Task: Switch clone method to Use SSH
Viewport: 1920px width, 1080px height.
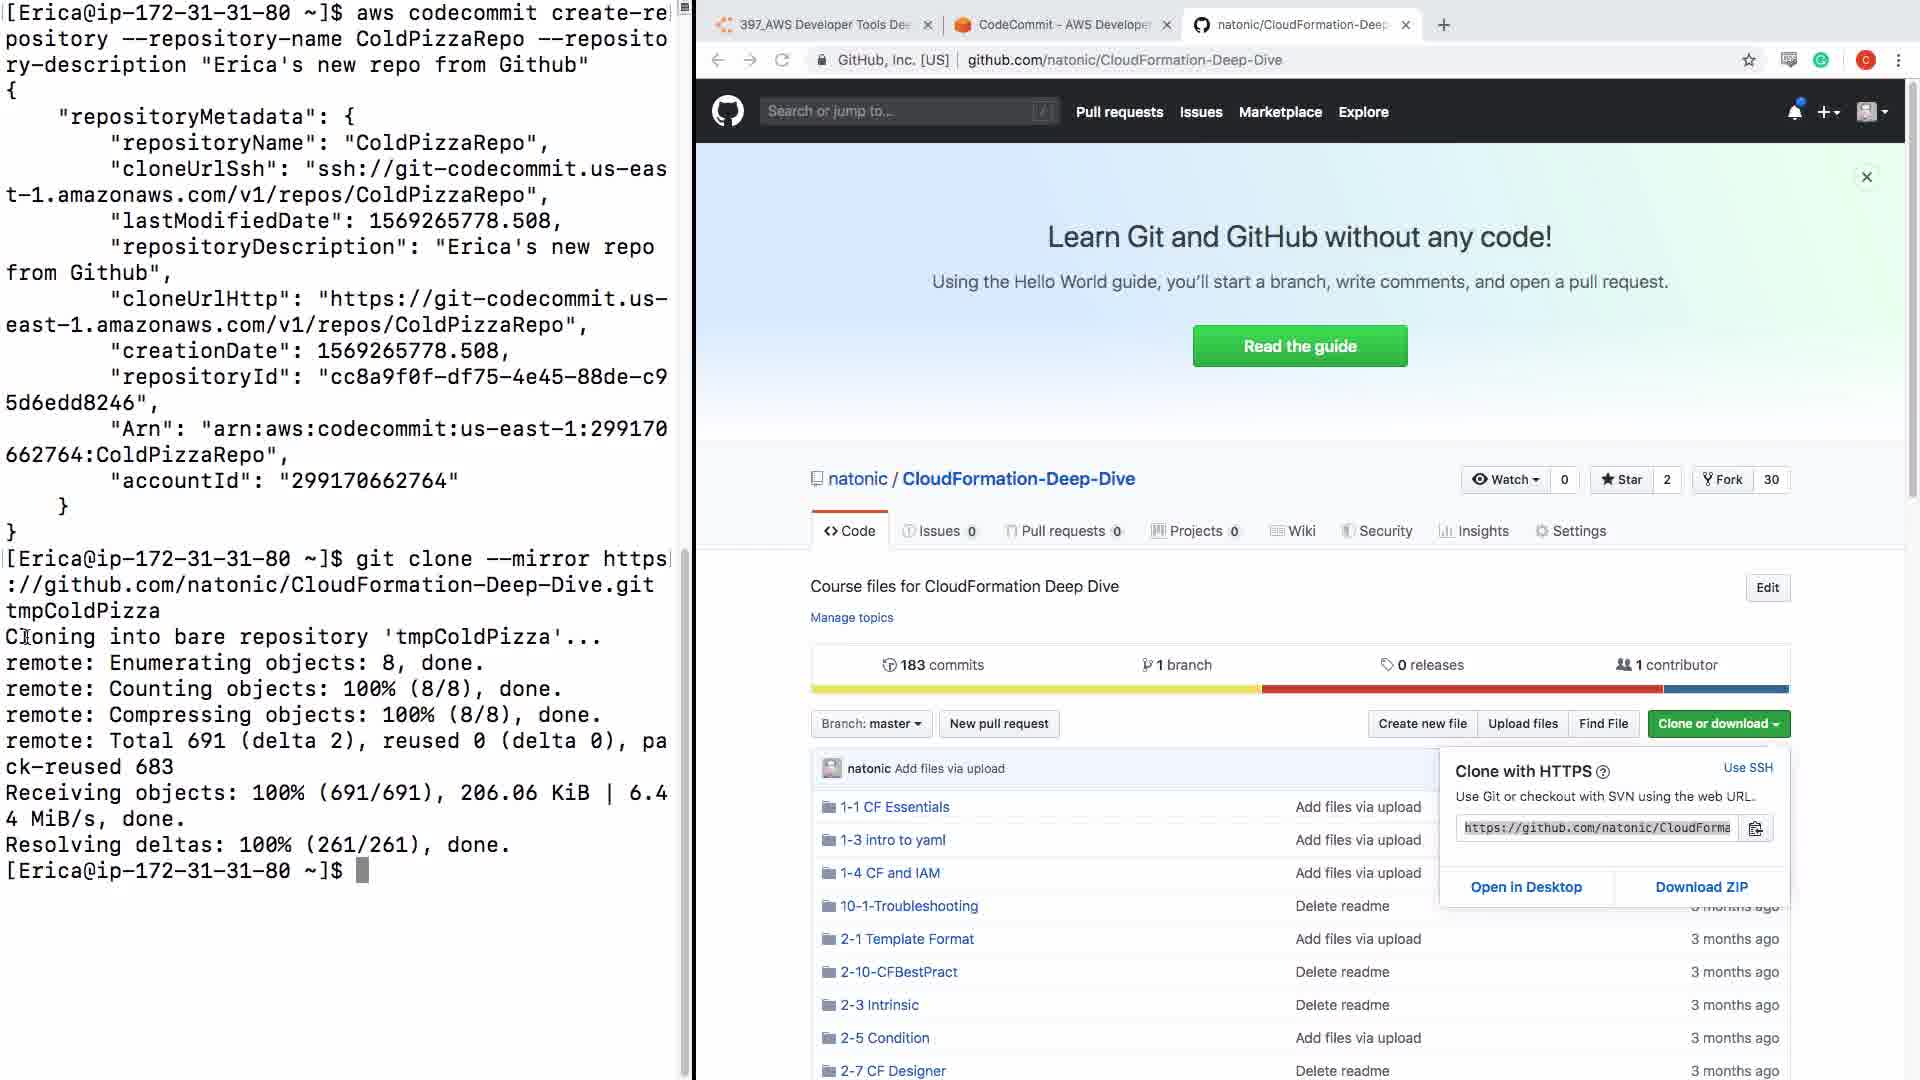Action: (x=1747, y=768)
